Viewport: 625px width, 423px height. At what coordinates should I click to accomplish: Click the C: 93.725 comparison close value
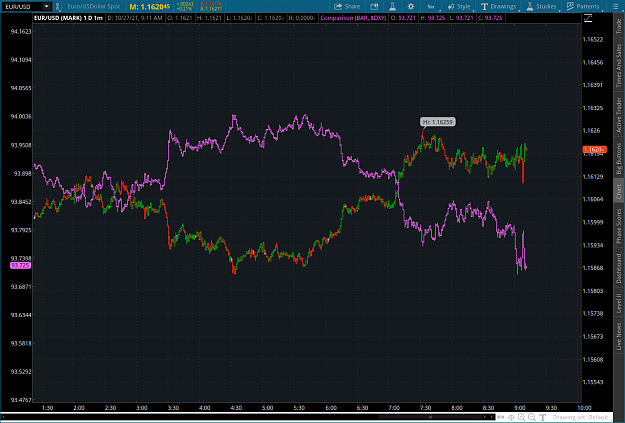[x=491, y=18]
